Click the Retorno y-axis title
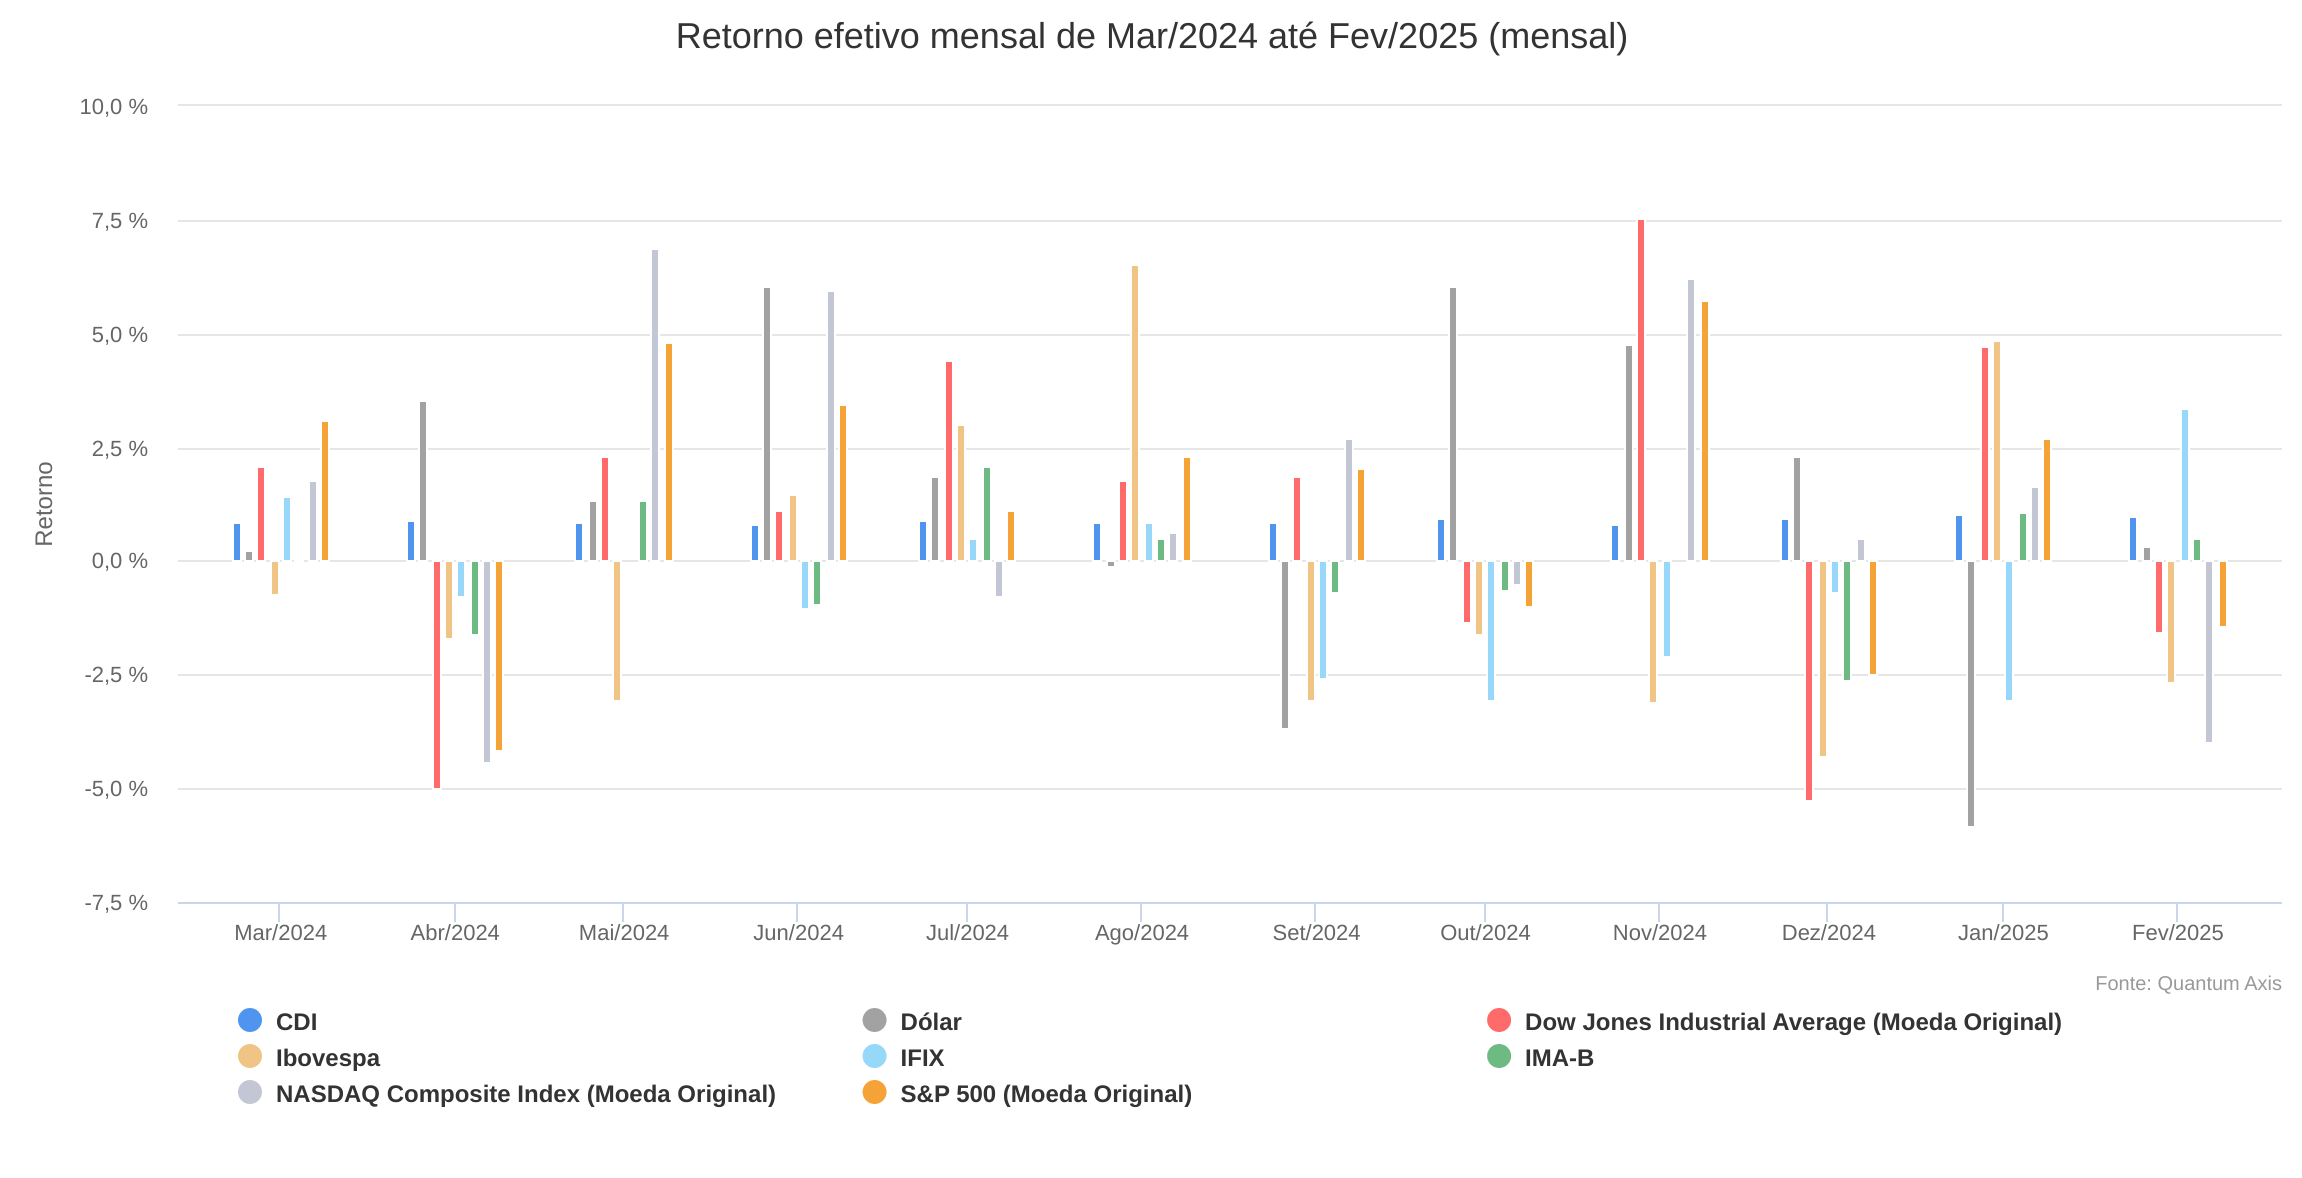2302x1178 pixels. tap(44, 504)
